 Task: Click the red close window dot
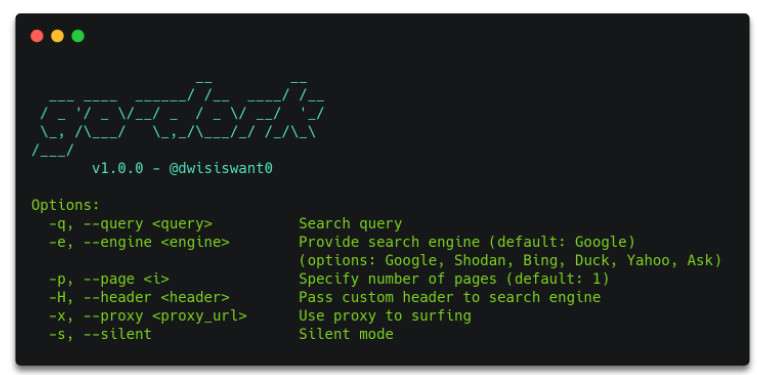pos(37,36)
